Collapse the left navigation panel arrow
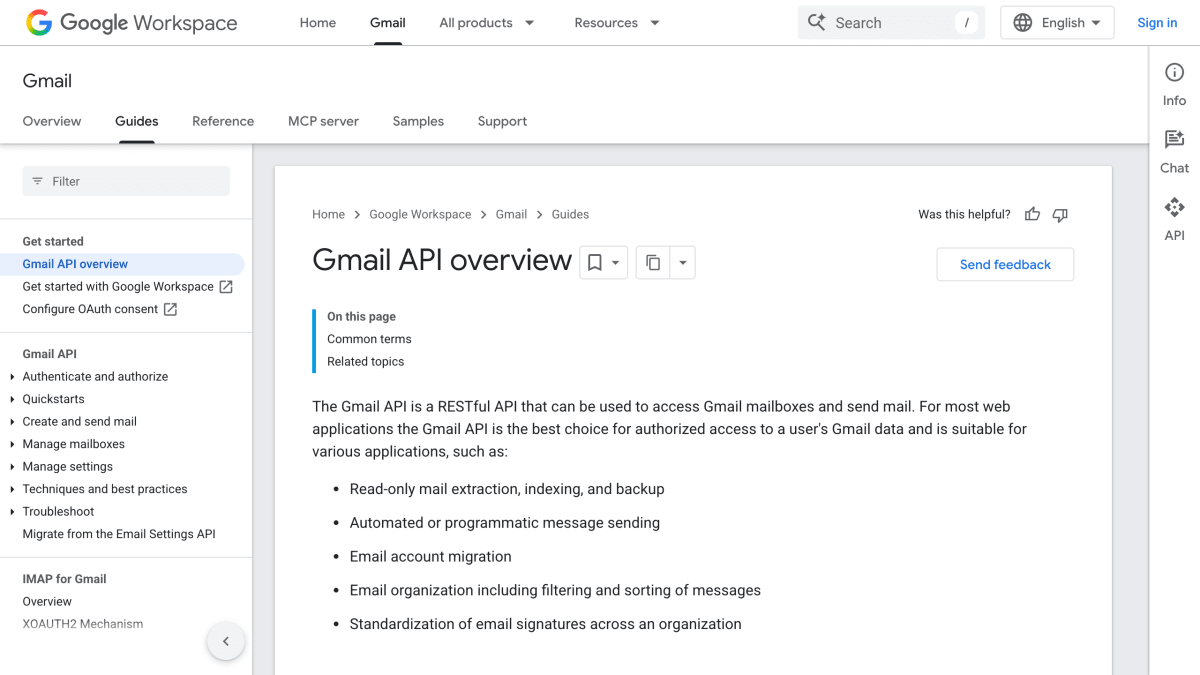1200x675 pixels. 226,641
